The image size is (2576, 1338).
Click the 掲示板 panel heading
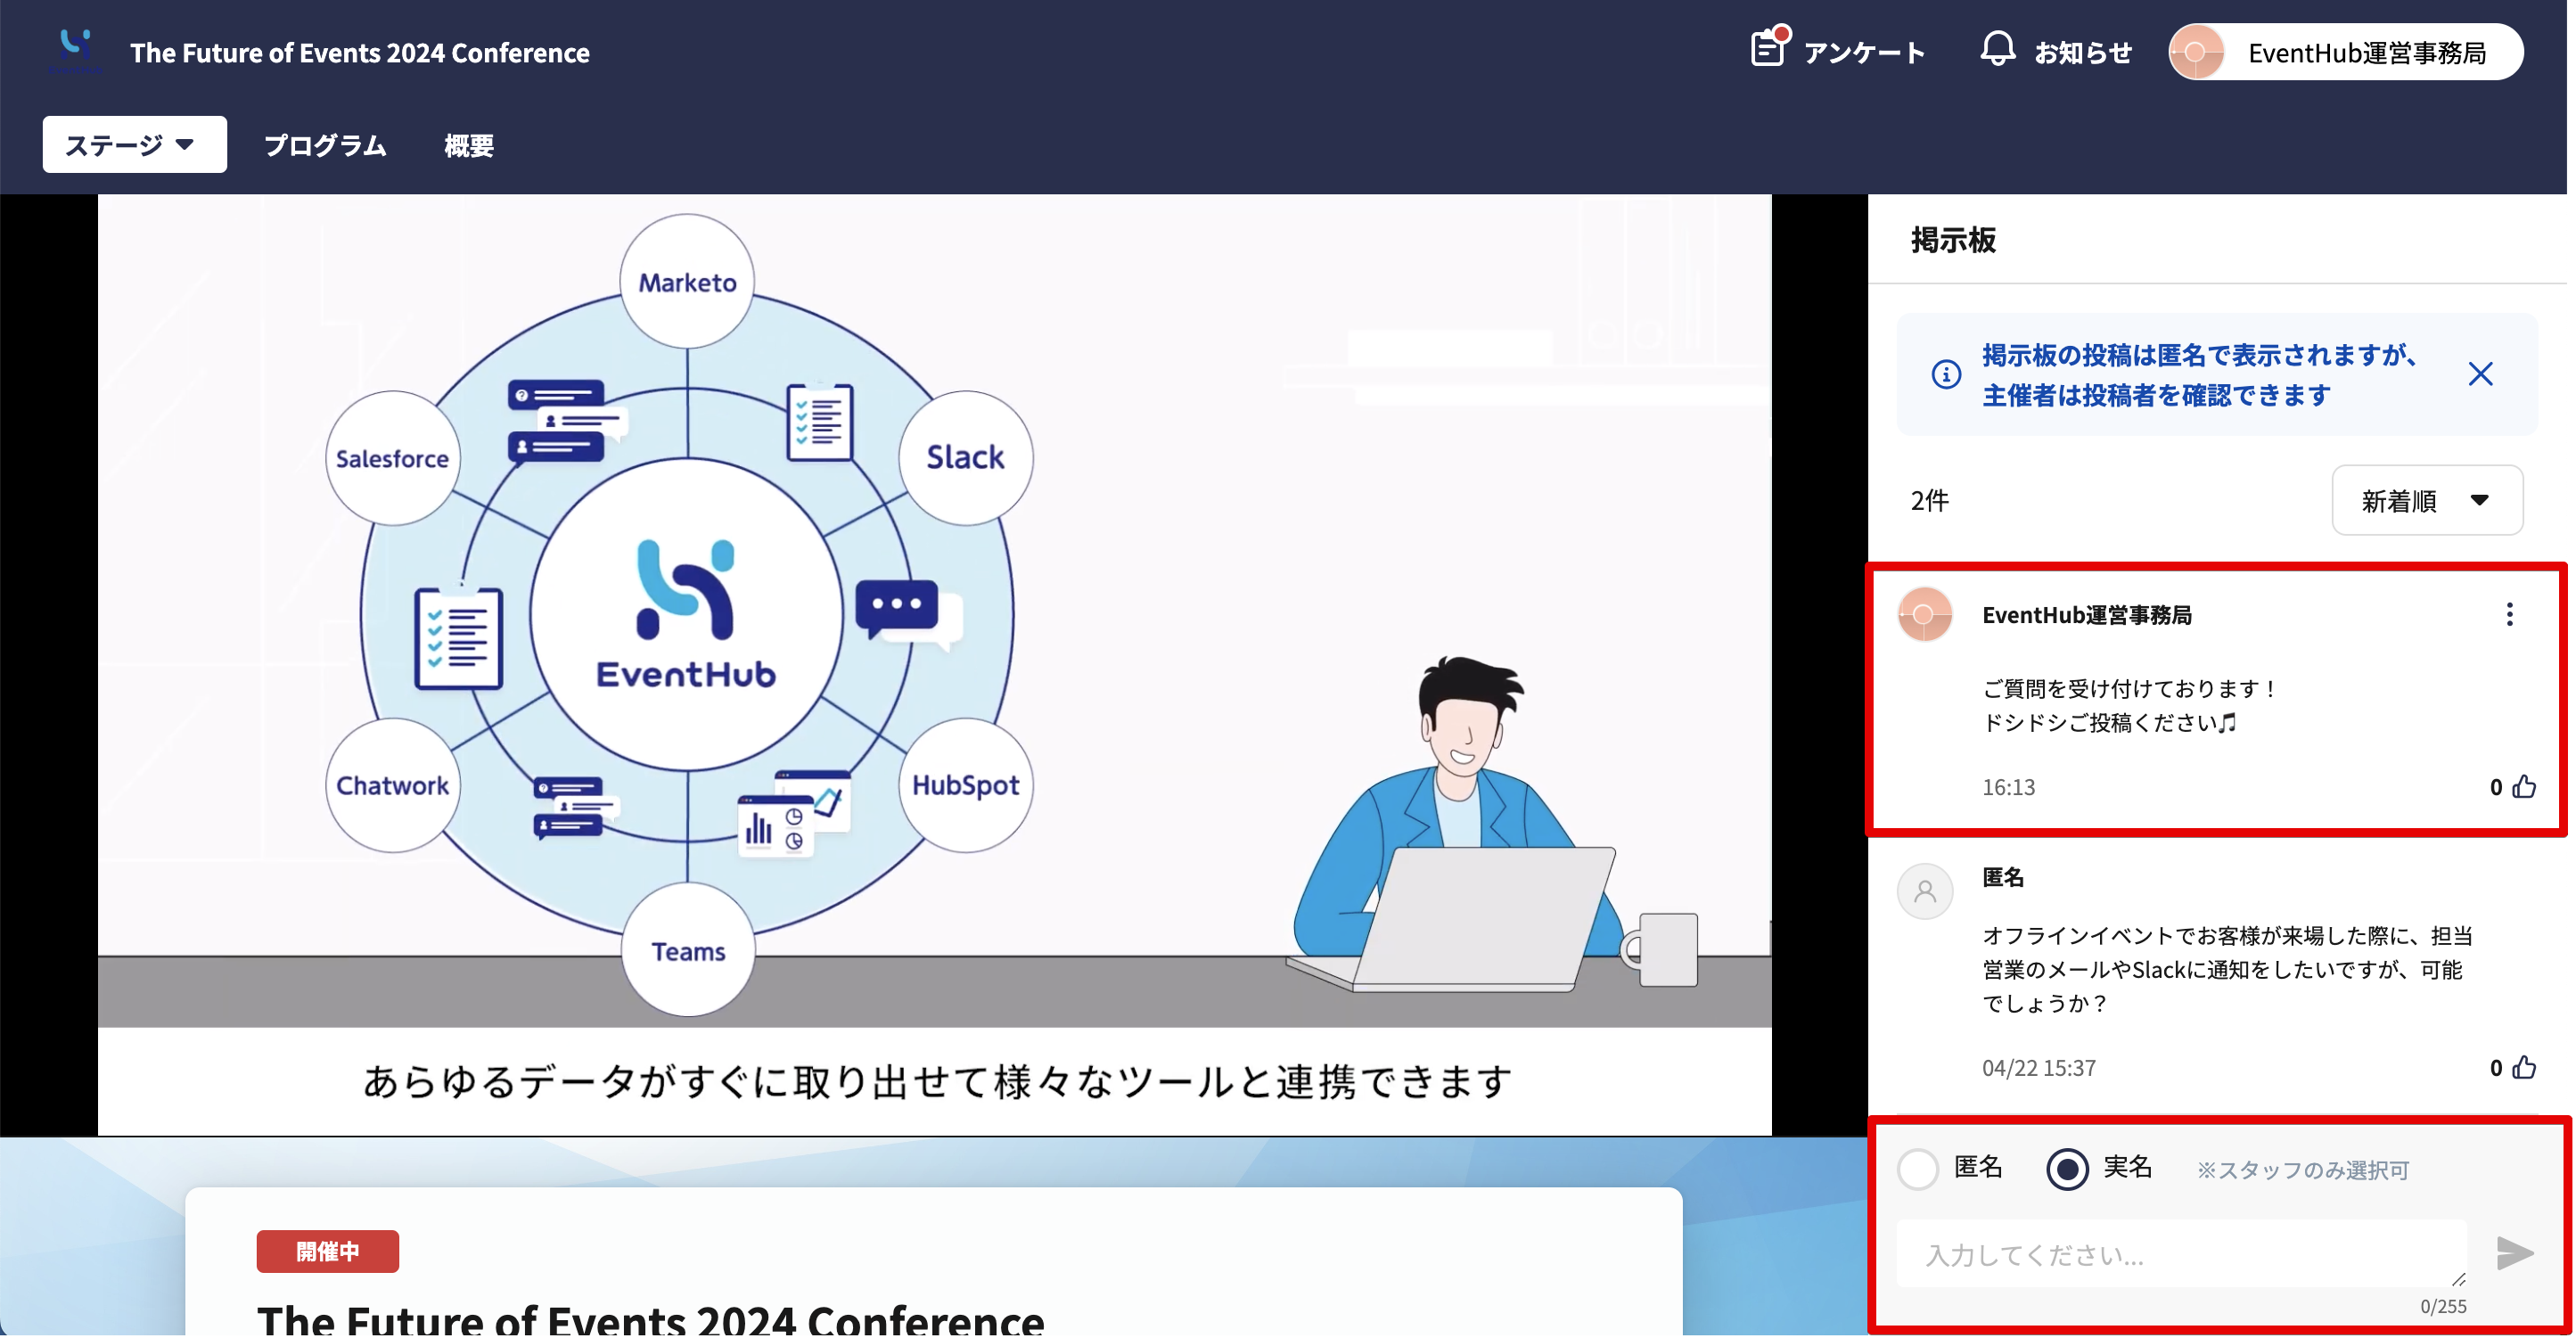point(1953,240)
